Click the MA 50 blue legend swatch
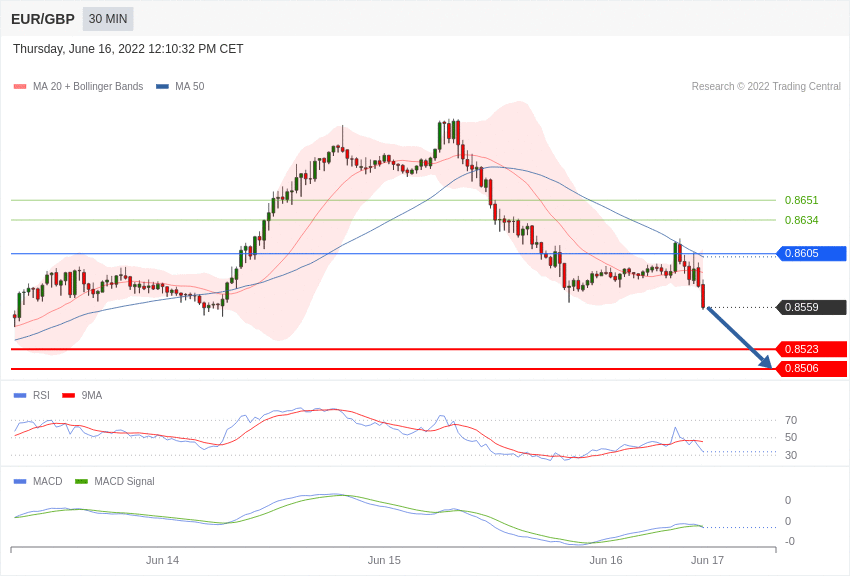 162,87
